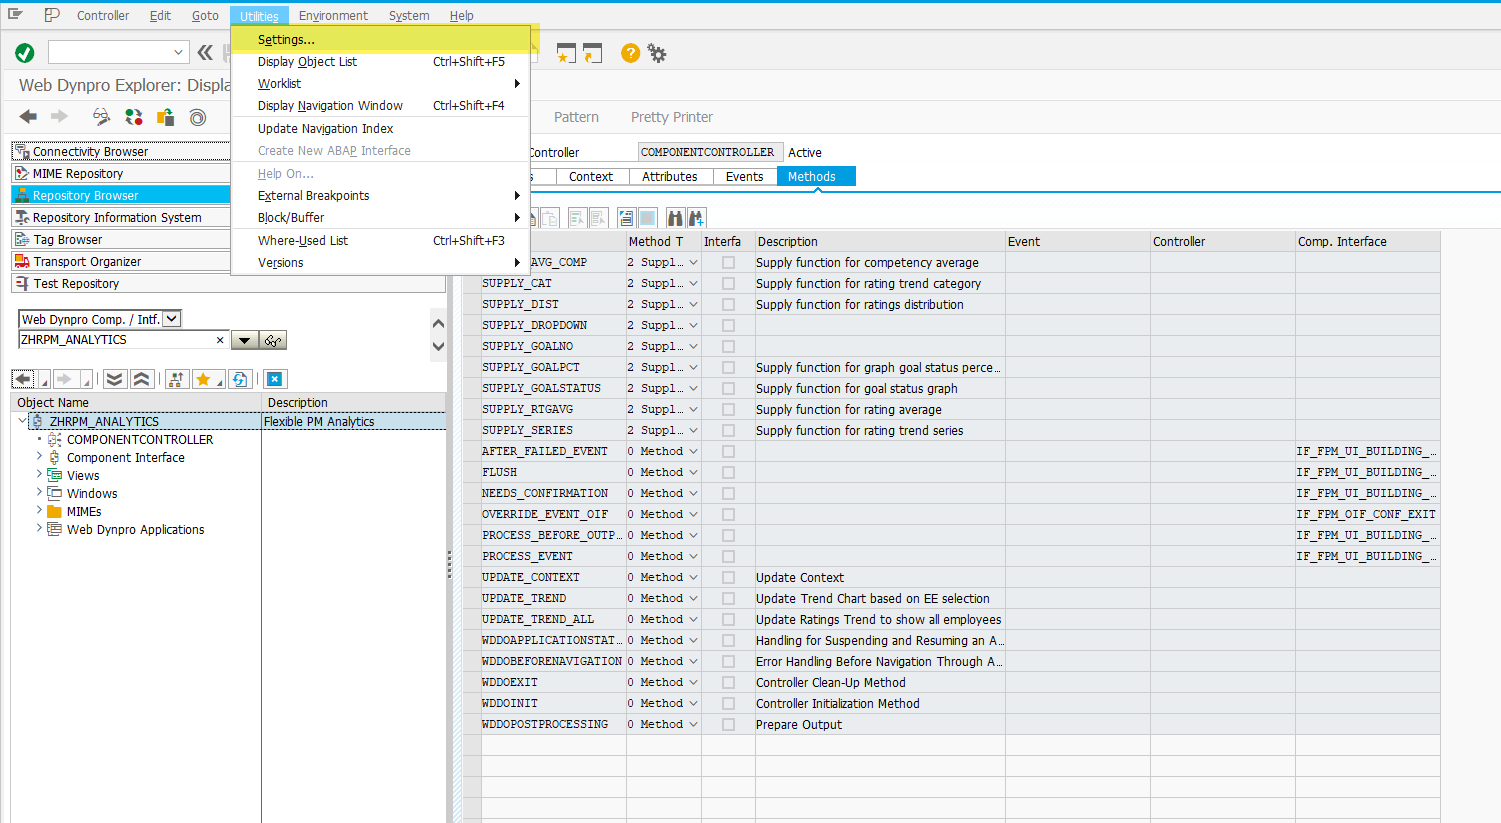This screenshot has height=823, width=1501.
Task: Choose Where-Used List menu entry
Action: coord(380,240)
